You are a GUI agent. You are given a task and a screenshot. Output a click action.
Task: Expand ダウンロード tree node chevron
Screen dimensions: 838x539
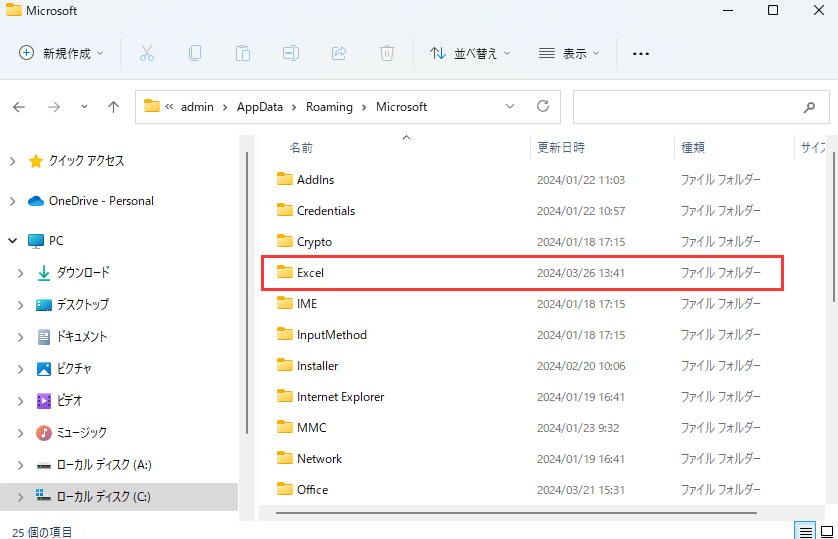coord(20,273)
